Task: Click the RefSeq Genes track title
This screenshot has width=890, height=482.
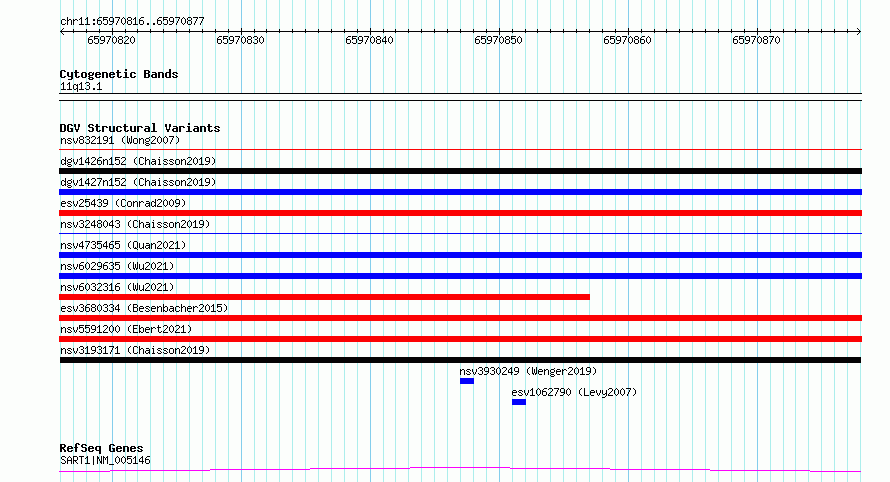Action: [x=101, y=449]
